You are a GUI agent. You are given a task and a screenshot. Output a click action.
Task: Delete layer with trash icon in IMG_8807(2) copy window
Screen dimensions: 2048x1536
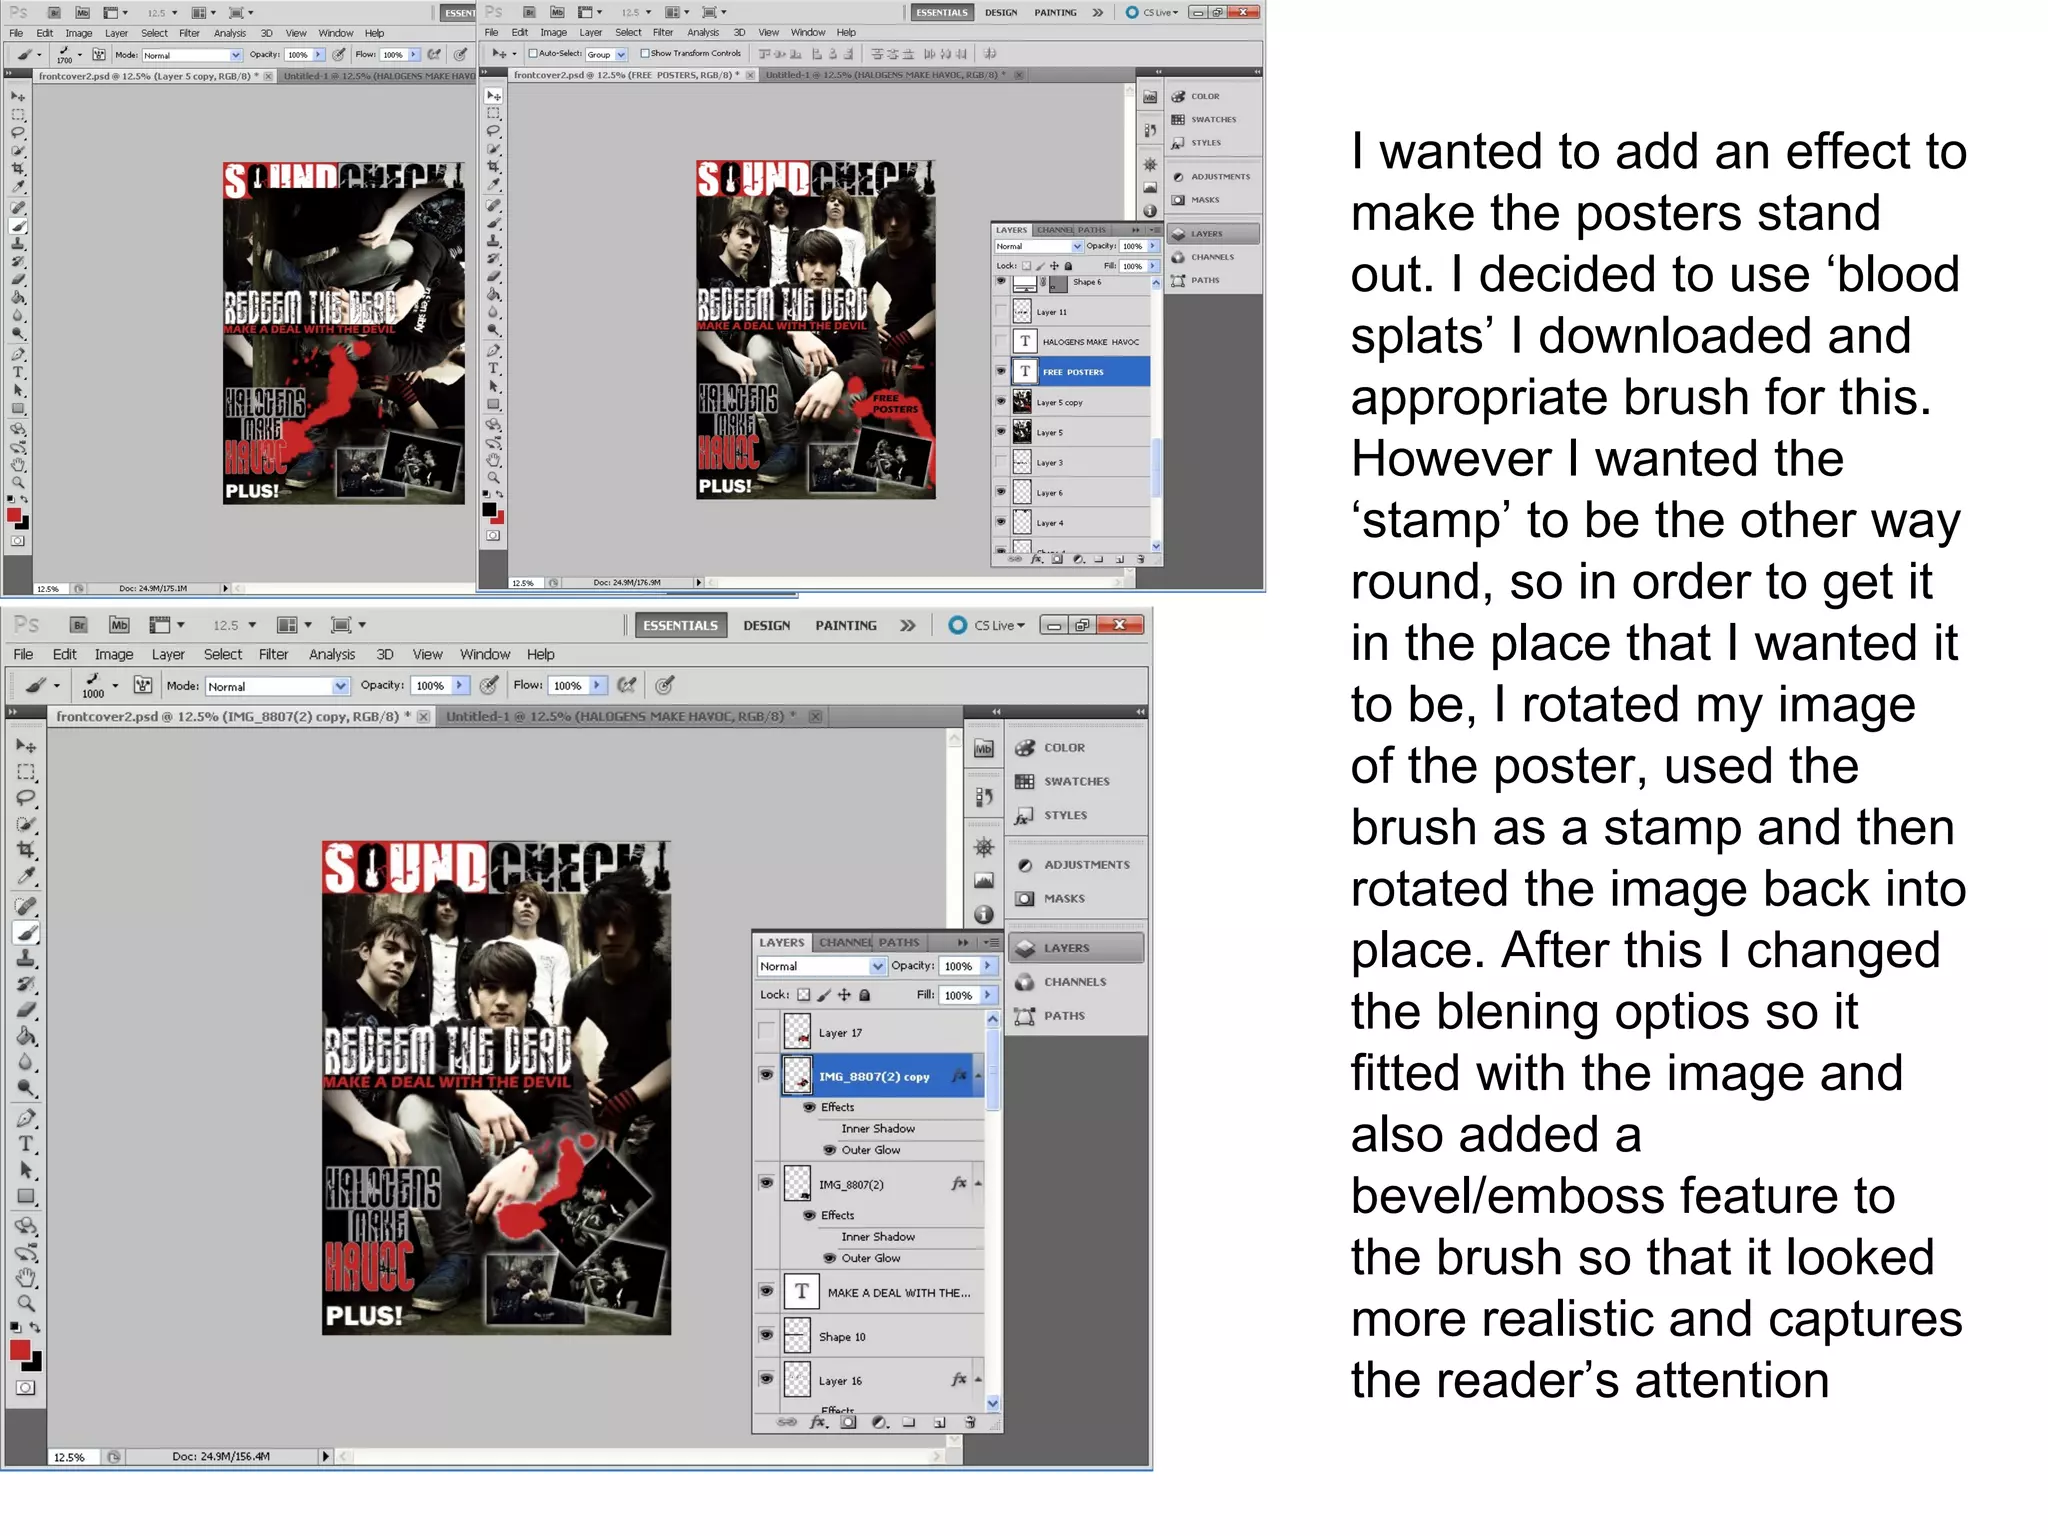969,1421
